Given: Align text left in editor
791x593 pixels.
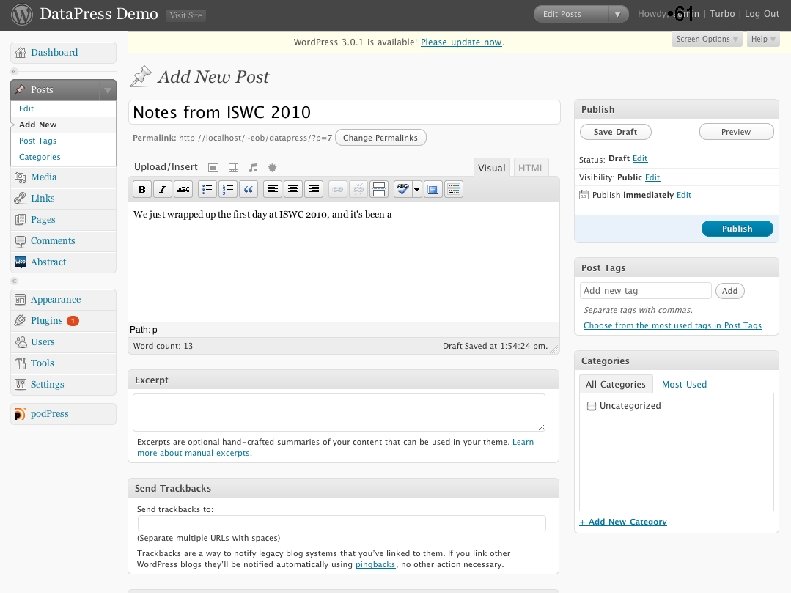Looking at the screenshot, I should (x=272, y=189).
